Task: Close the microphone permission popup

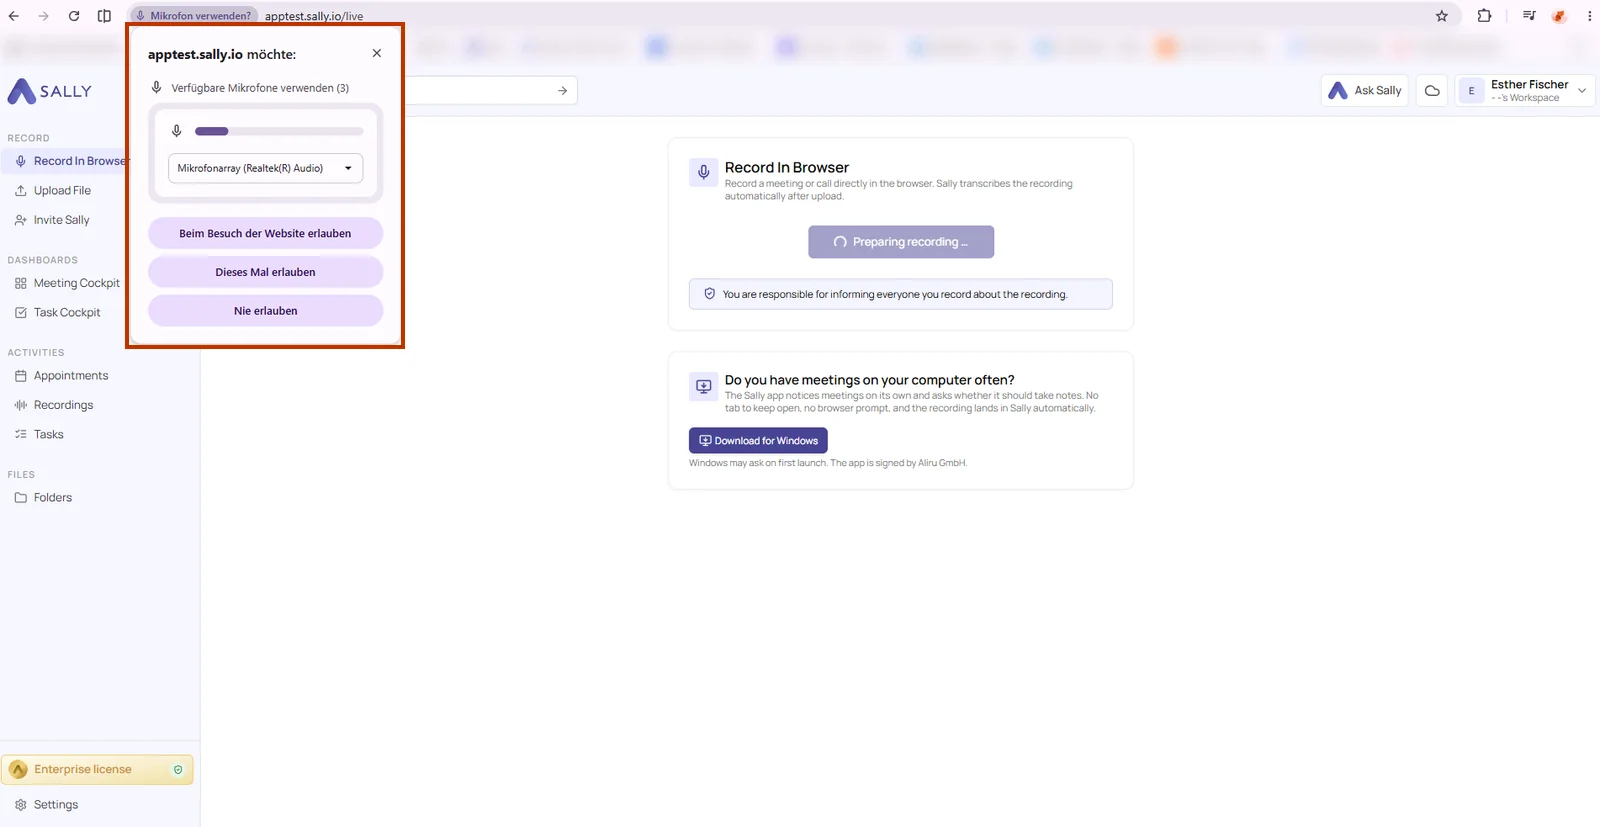Action: [377, 53]
